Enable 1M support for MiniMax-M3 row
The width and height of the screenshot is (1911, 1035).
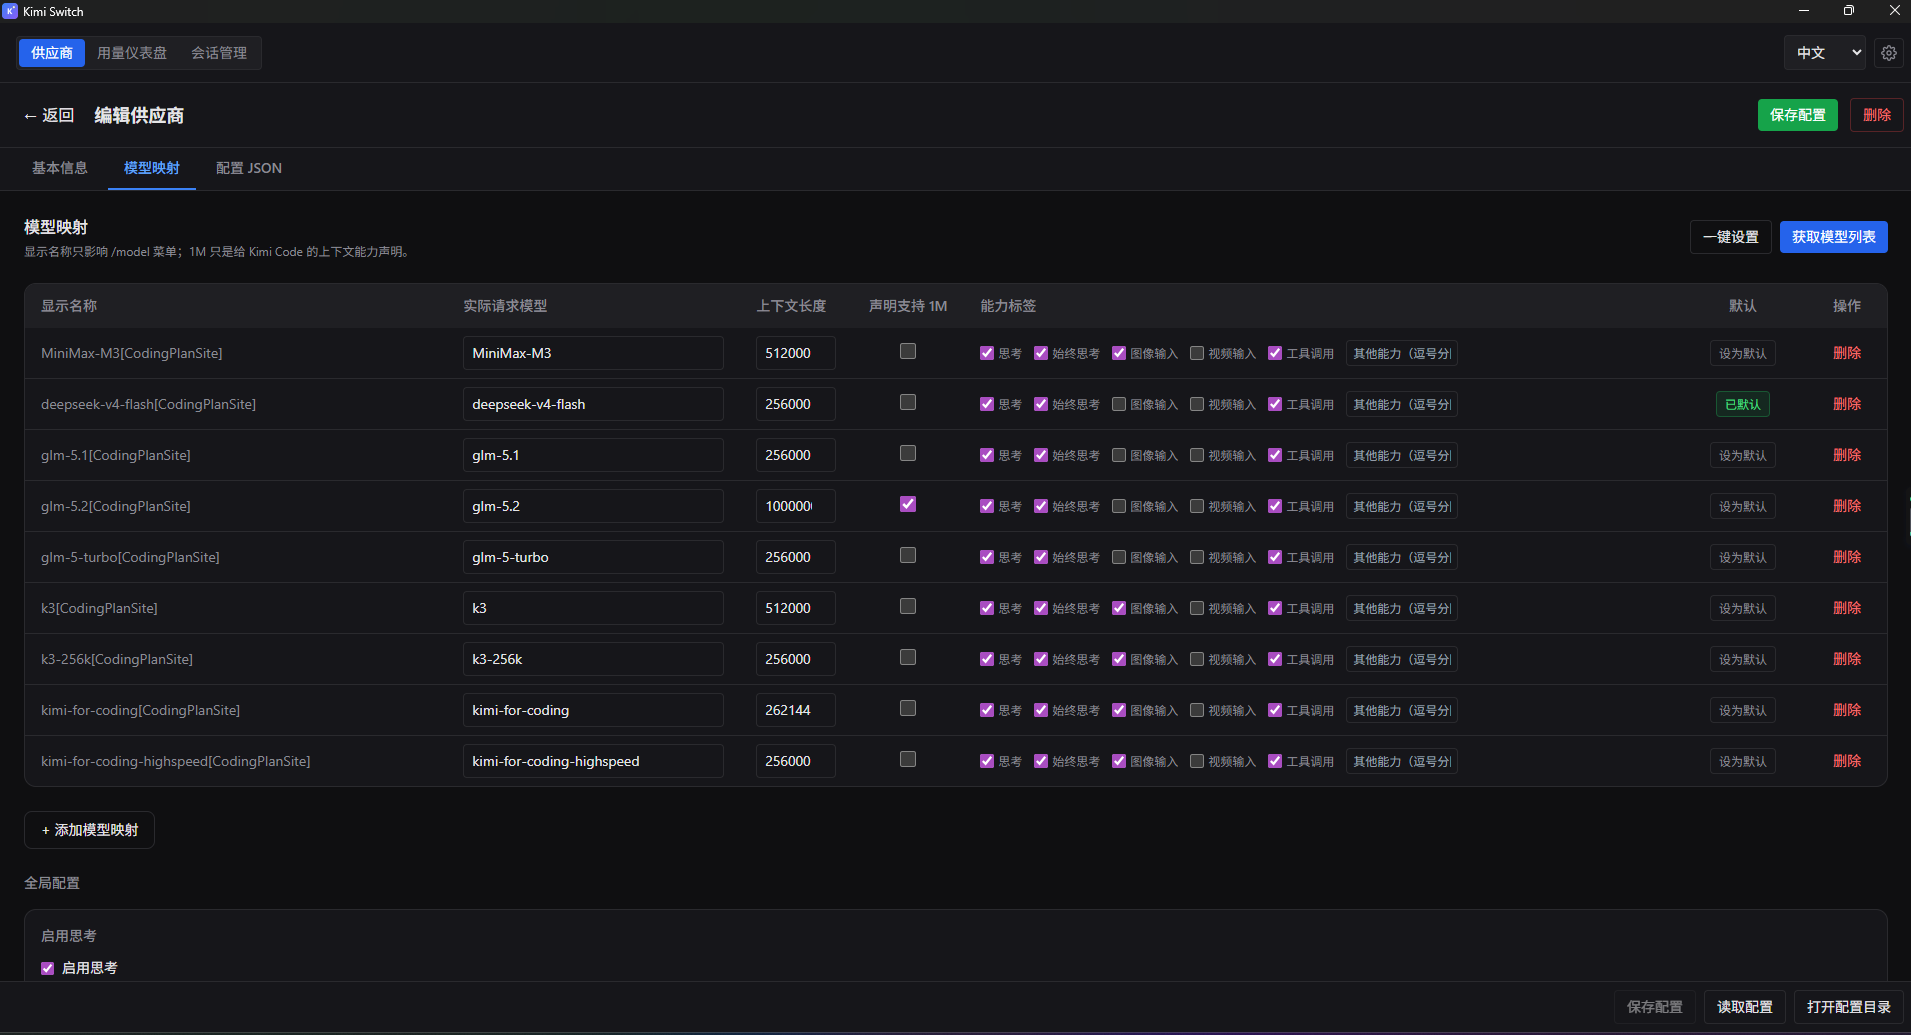coord(908,351)
